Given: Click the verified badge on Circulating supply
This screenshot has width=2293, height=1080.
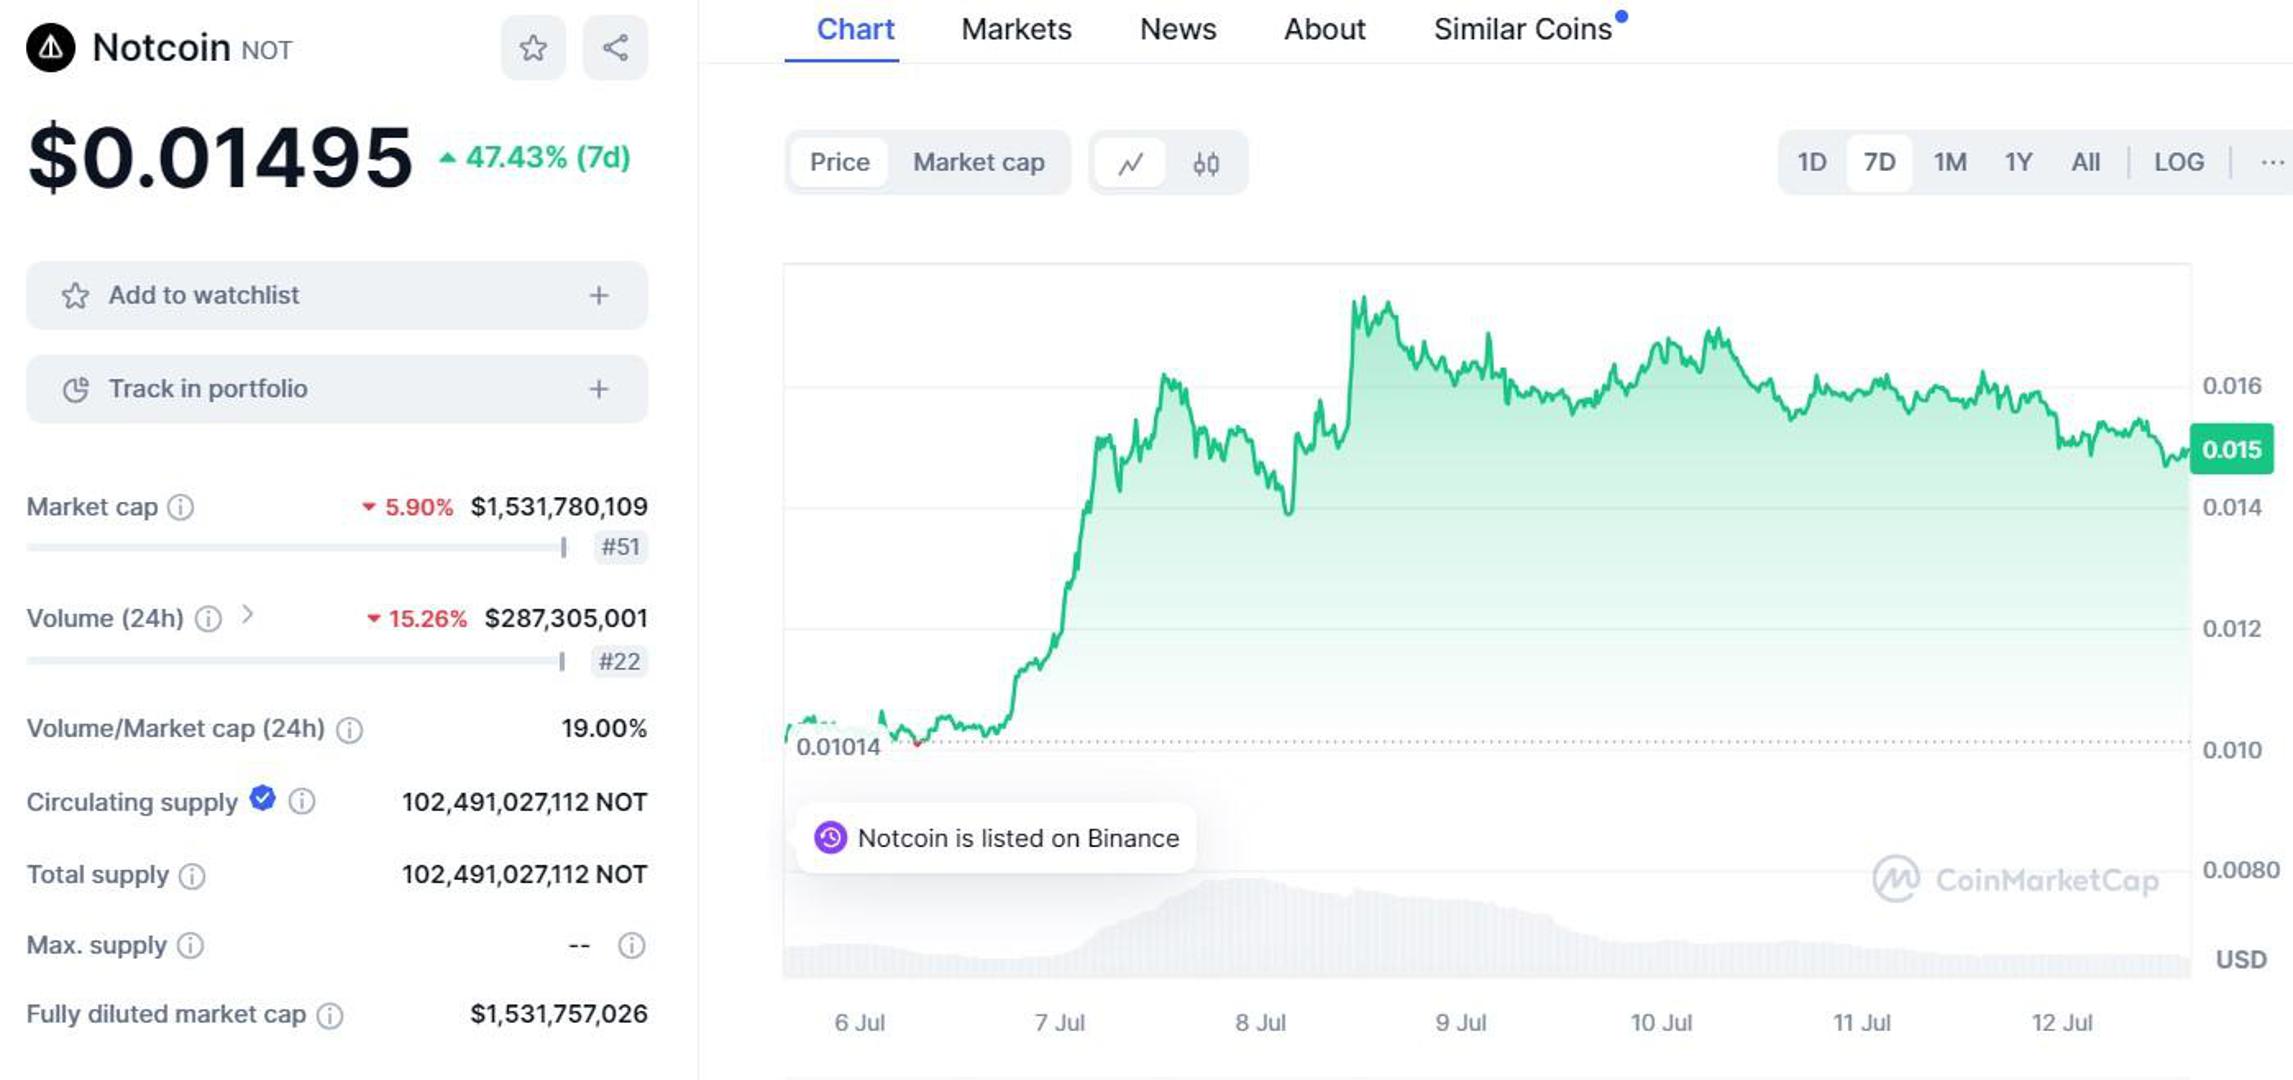Looking at the screenshot, I should [x=263, y=798].
